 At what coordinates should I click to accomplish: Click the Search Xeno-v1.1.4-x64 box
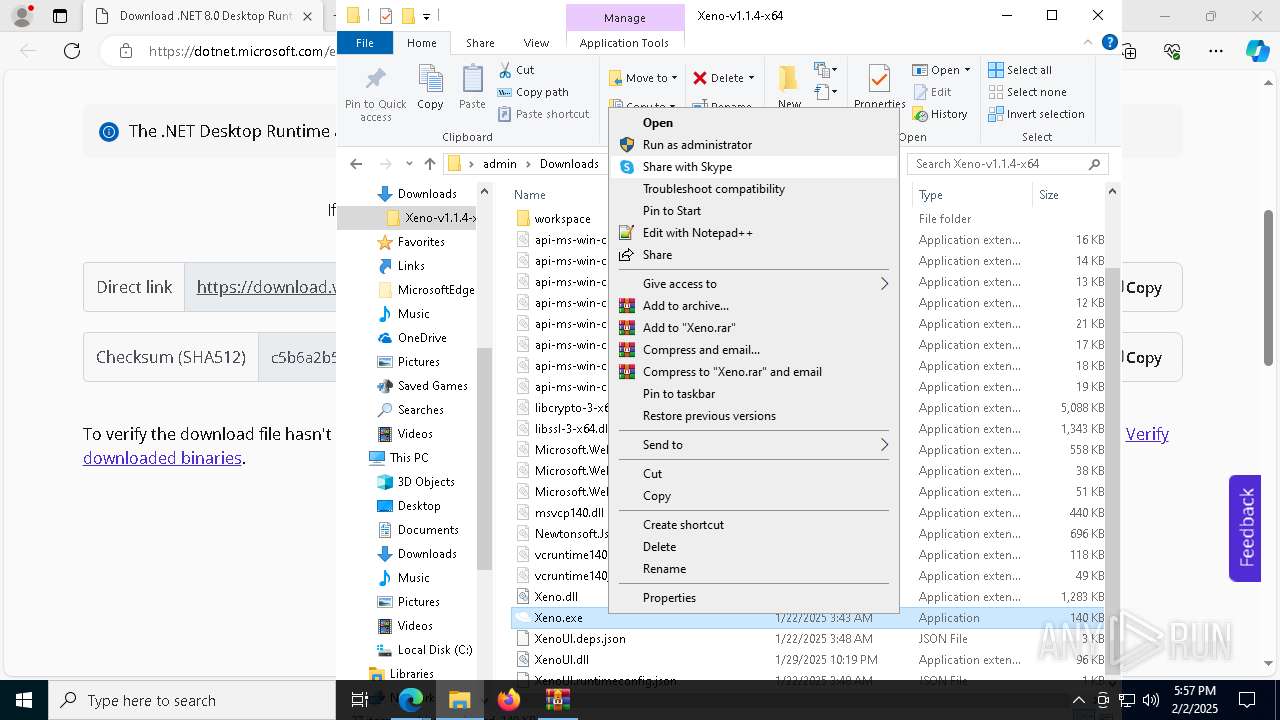(x=1008, y=164)
